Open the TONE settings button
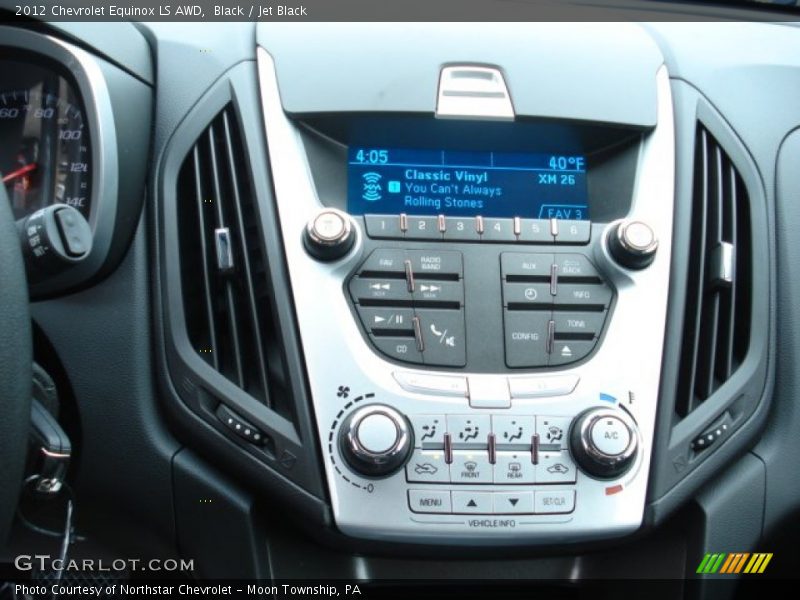The image size is (800, 600). coord(576,324)
